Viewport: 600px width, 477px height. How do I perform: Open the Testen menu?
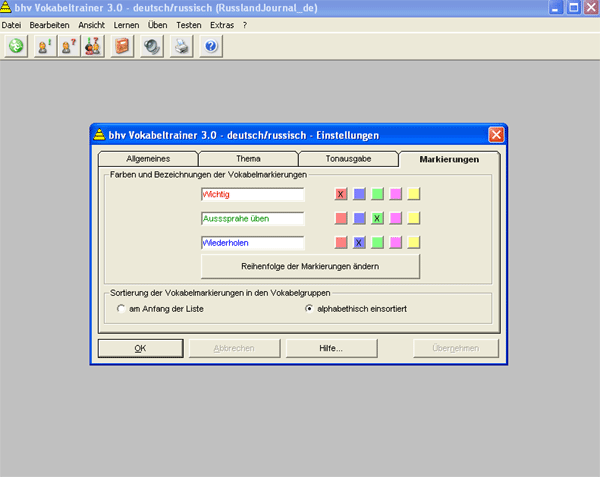(x=189, y=25)
